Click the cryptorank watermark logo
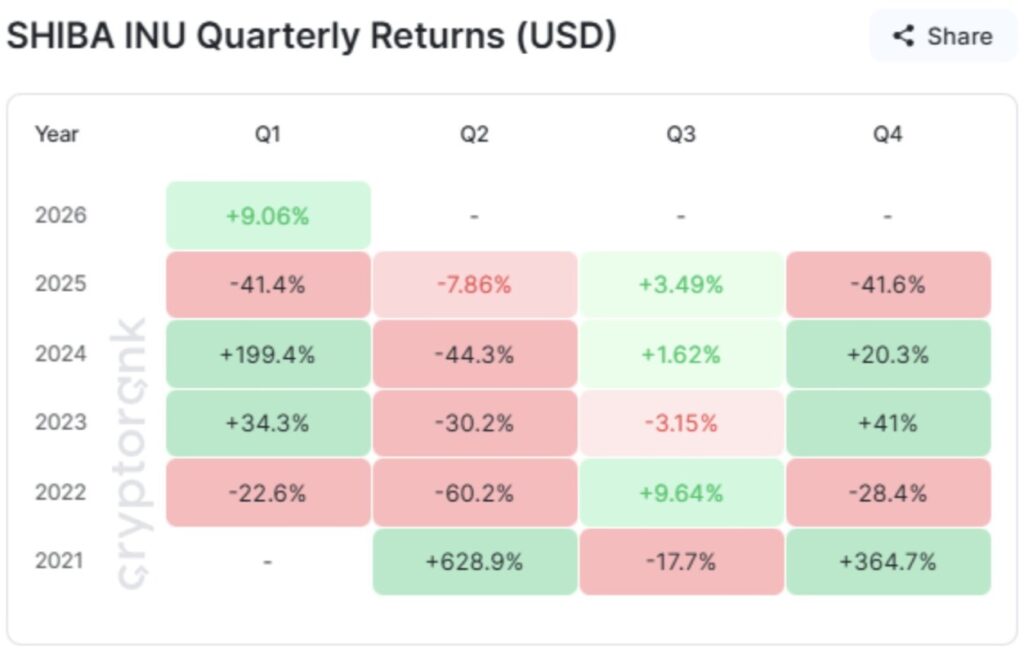1024x654 pixels. pyautogui.click(x=133, y=455)
